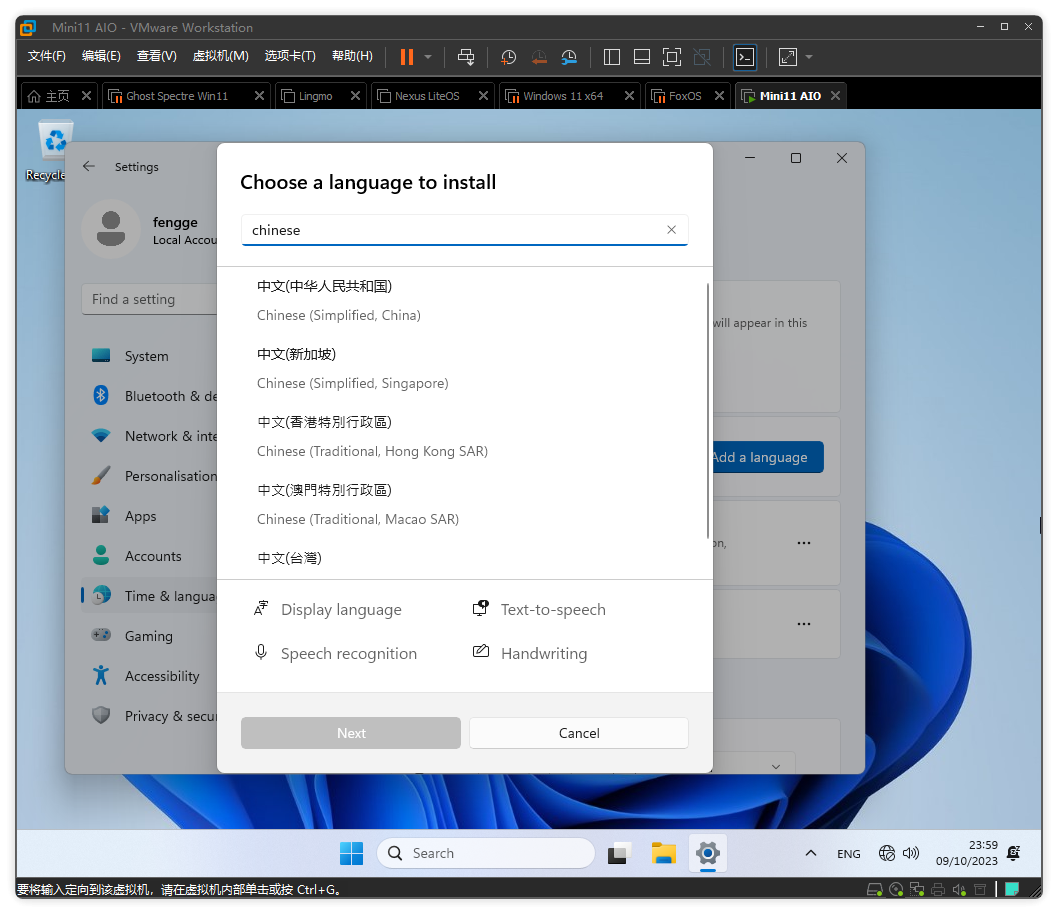The width and height of the screenshot is (1058, 914).
Task: Click the ENG input language indicator
Action: [849, 854]
